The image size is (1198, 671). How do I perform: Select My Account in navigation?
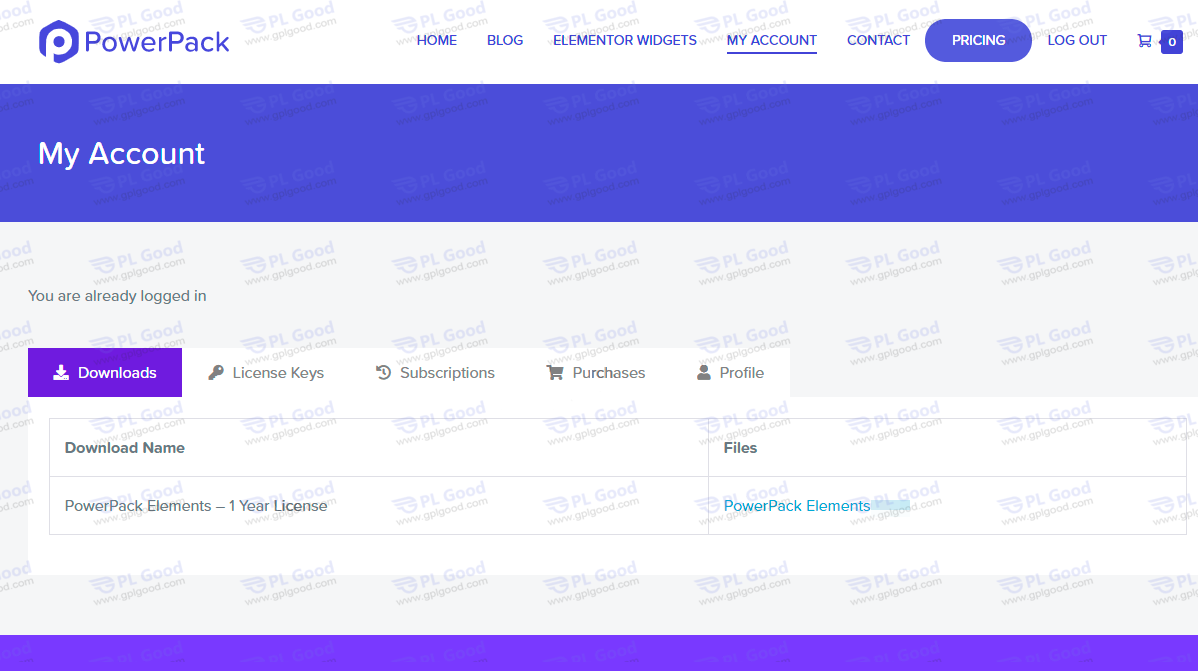tap(772, 41)
